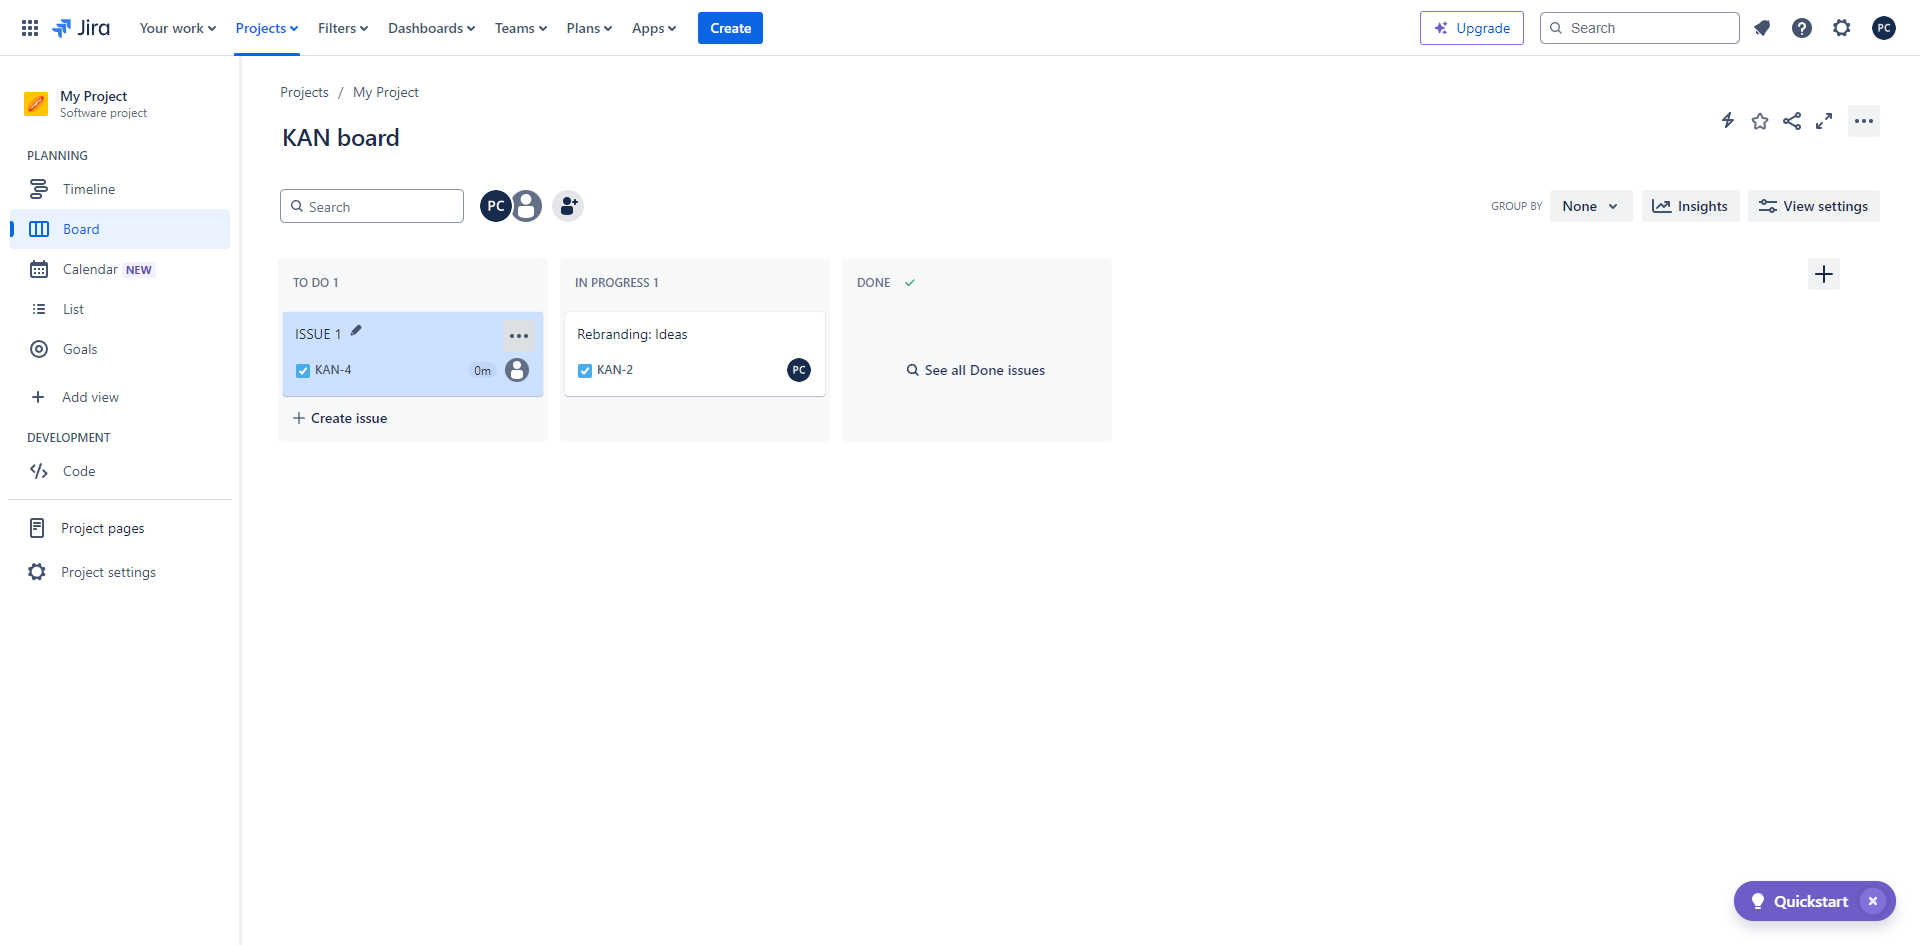Open View settings
Image resolution: width=1920 pixels, height=945 pixels.
(x=1814, y=206)
